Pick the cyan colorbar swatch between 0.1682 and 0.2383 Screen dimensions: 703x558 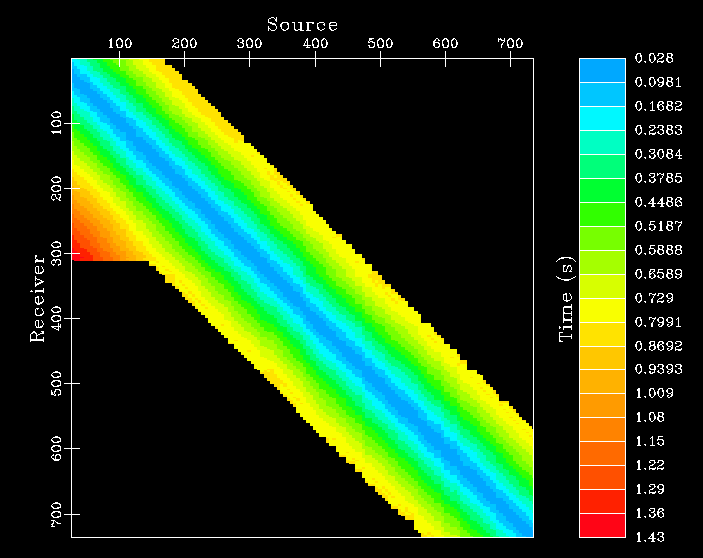(602, 118)
